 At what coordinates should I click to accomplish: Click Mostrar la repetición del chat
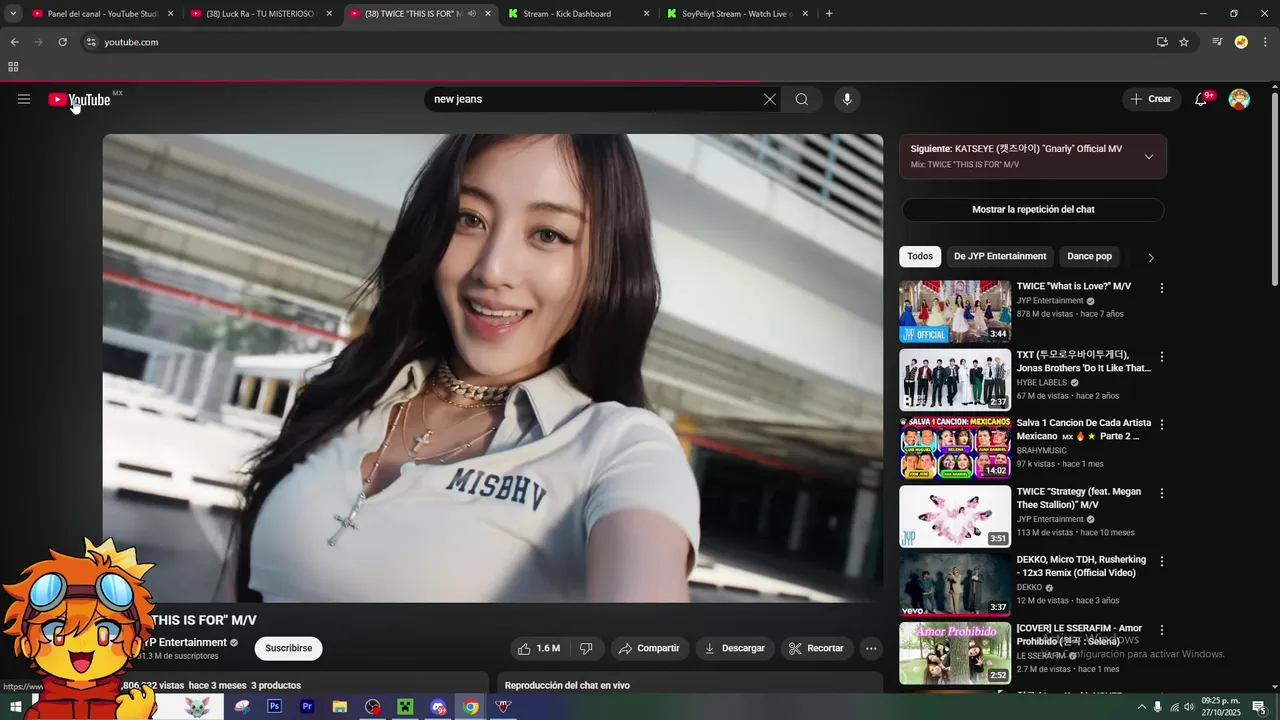[x=1033, y=210]
